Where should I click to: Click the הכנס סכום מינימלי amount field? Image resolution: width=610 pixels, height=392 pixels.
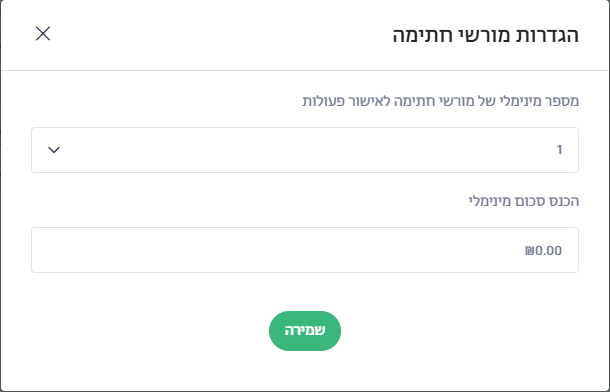pyautogui.click(x=305, y=250)
